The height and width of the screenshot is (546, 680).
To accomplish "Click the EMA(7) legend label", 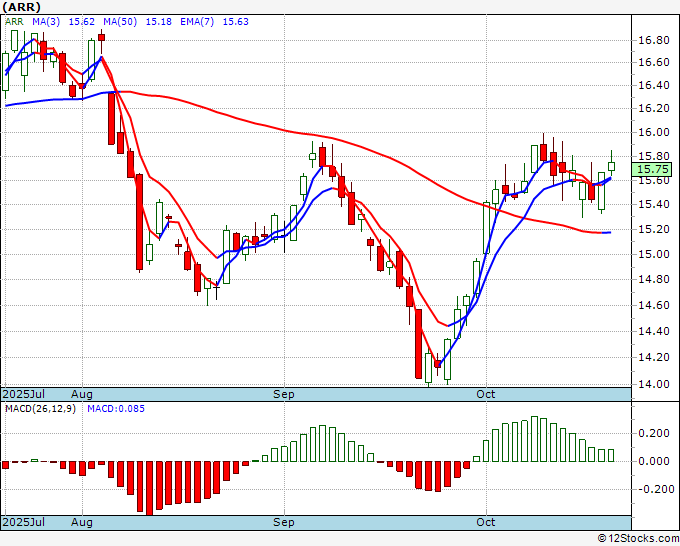I will coord(197,22).
